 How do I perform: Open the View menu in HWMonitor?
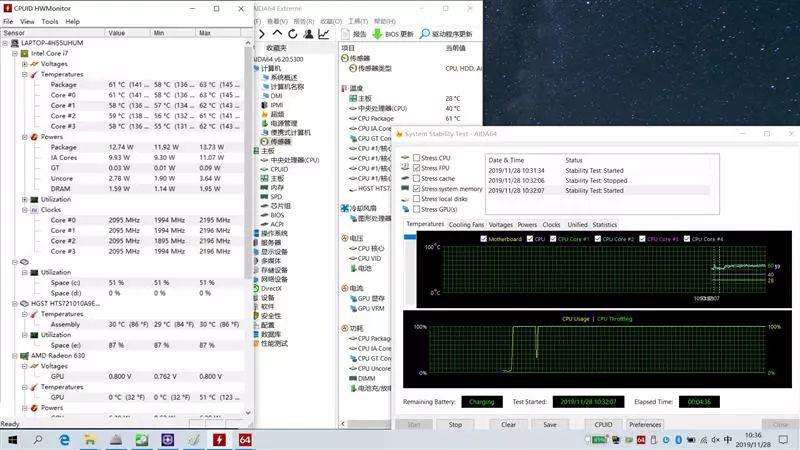coord(27,21)
